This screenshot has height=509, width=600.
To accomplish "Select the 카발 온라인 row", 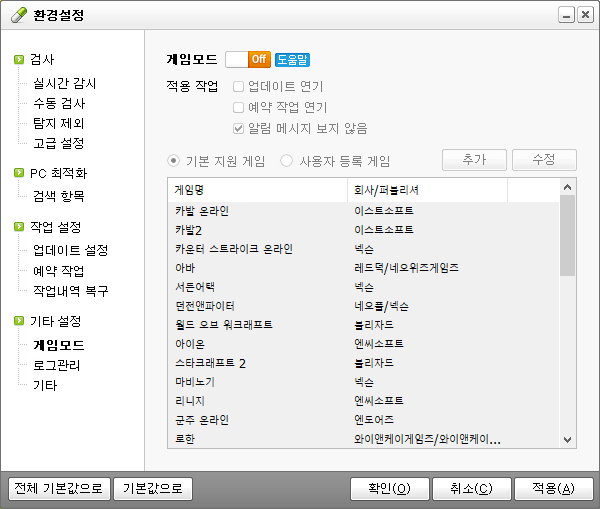I will click(364, 211).
